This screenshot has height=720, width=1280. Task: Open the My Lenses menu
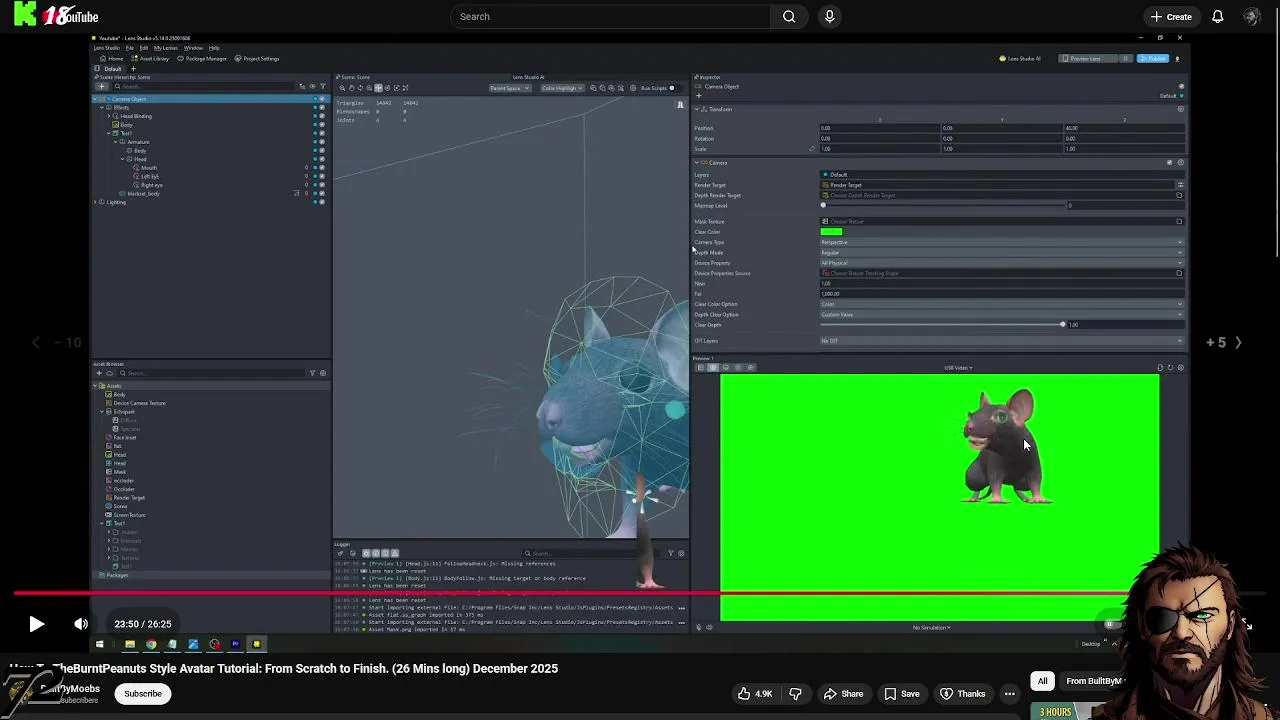166,48
